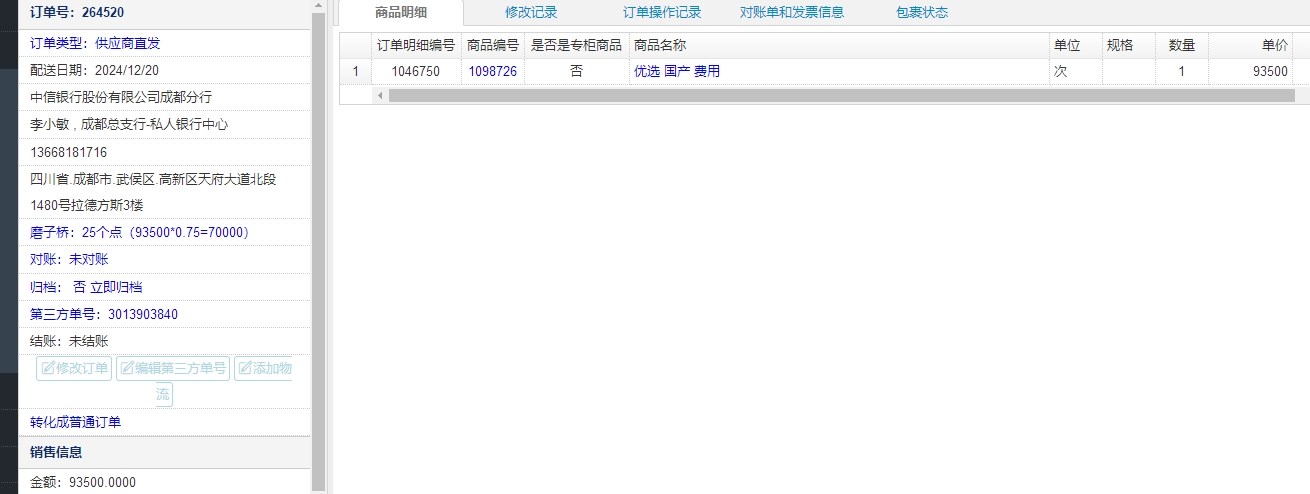Click phone number 13668181716
This screenshot has width=1310, height=494.
(x=68, y=152)
